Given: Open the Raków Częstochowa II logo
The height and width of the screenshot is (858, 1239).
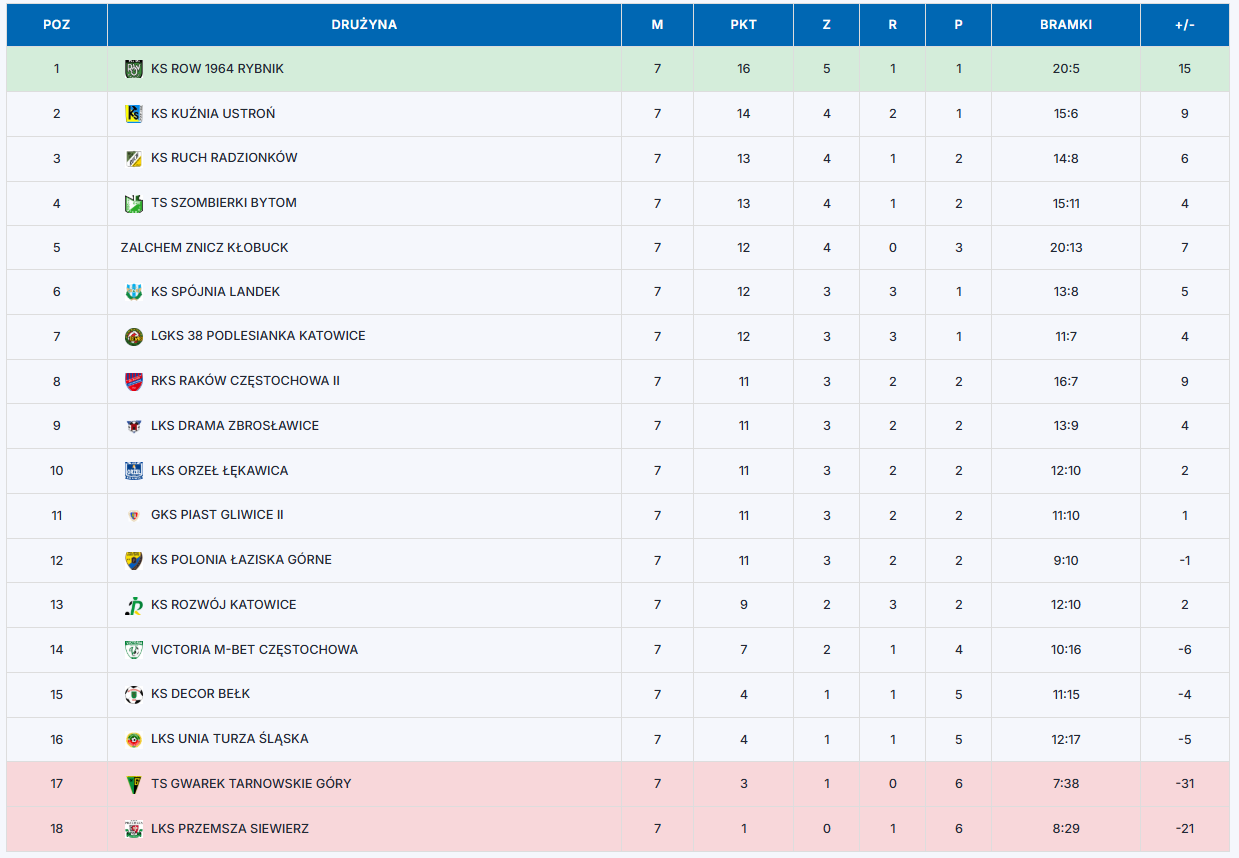Looking at the screenshot, I should pos(133,381).
